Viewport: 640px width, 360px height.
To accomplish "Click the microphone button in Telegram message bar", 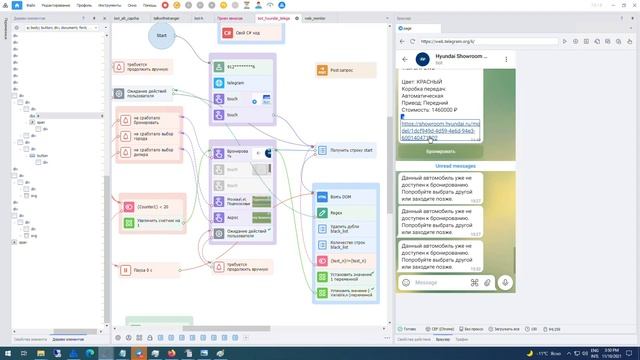I will (x=505, y=282).
